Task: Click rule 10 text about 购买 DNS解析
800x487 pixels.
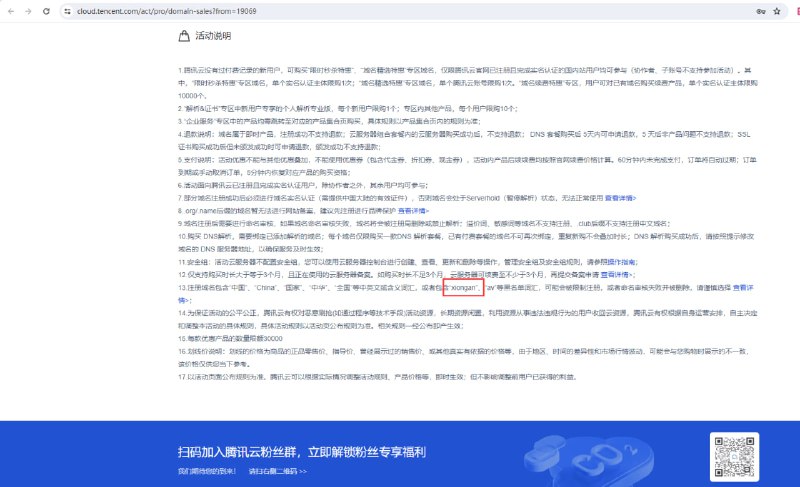Action: tap(466, 243)
